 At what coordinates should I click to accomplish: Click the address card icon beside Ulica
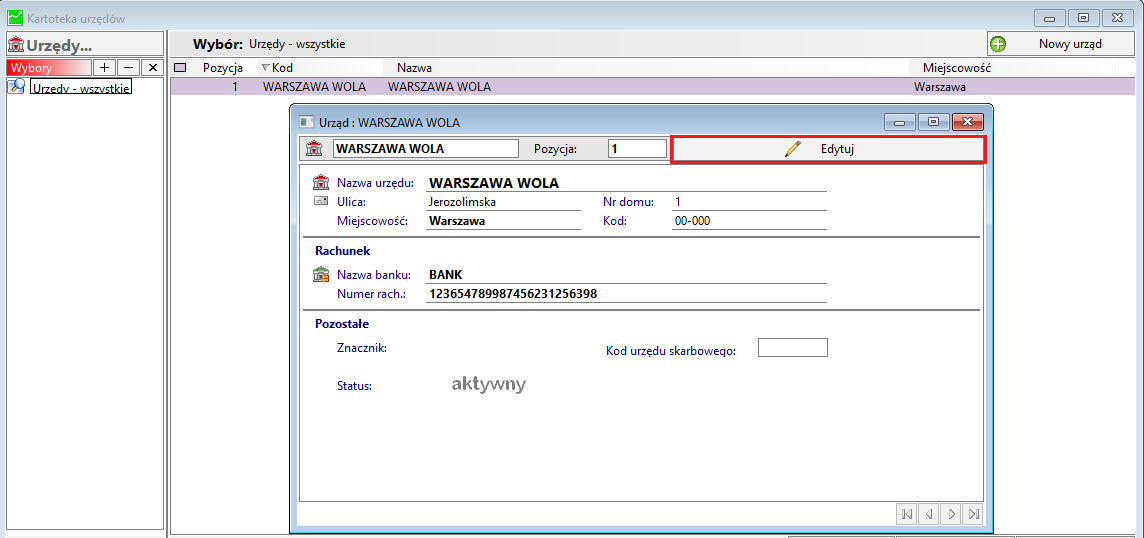pos(321,201)
